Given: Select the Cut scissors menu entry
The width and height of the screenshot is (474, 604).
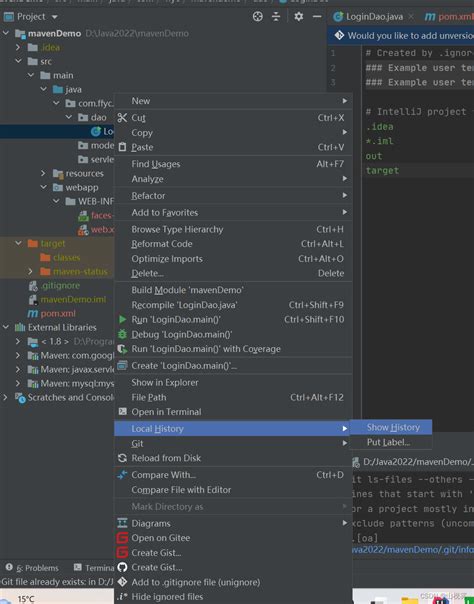Looking at the screenshot, I should pos(233,118).
